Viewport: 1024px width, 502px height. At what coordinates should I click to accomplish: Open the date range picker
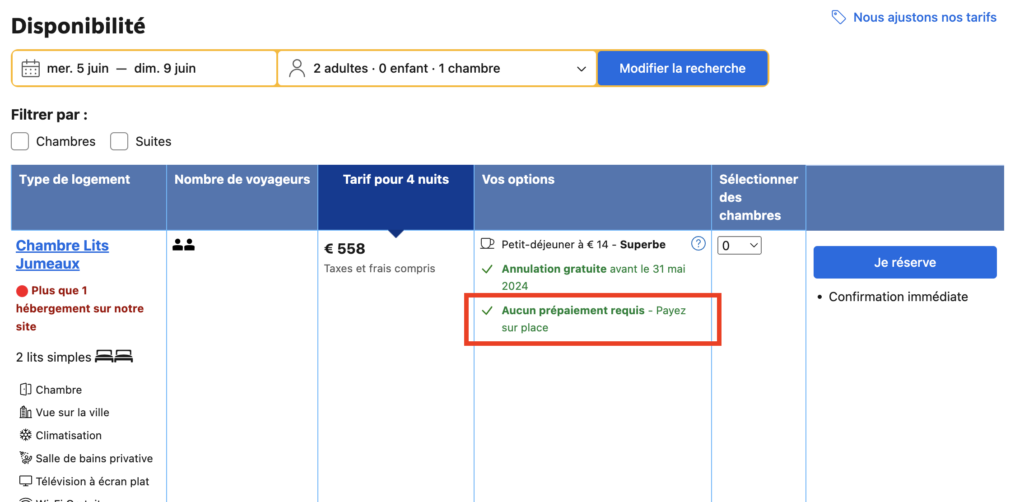145,69
